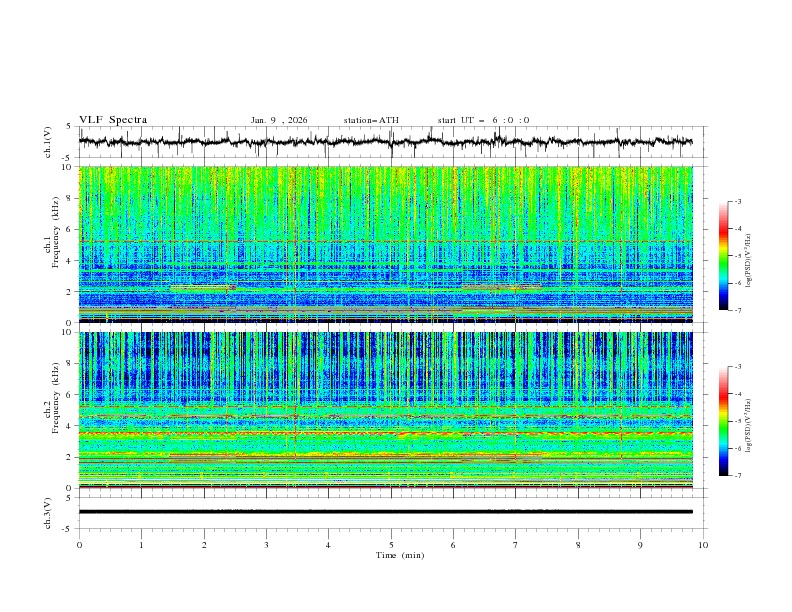Click the 'ch.3(V)' axis label
The height and width of the screenshot is (612, 792).
pyautogui.click(x=48, y=513)
